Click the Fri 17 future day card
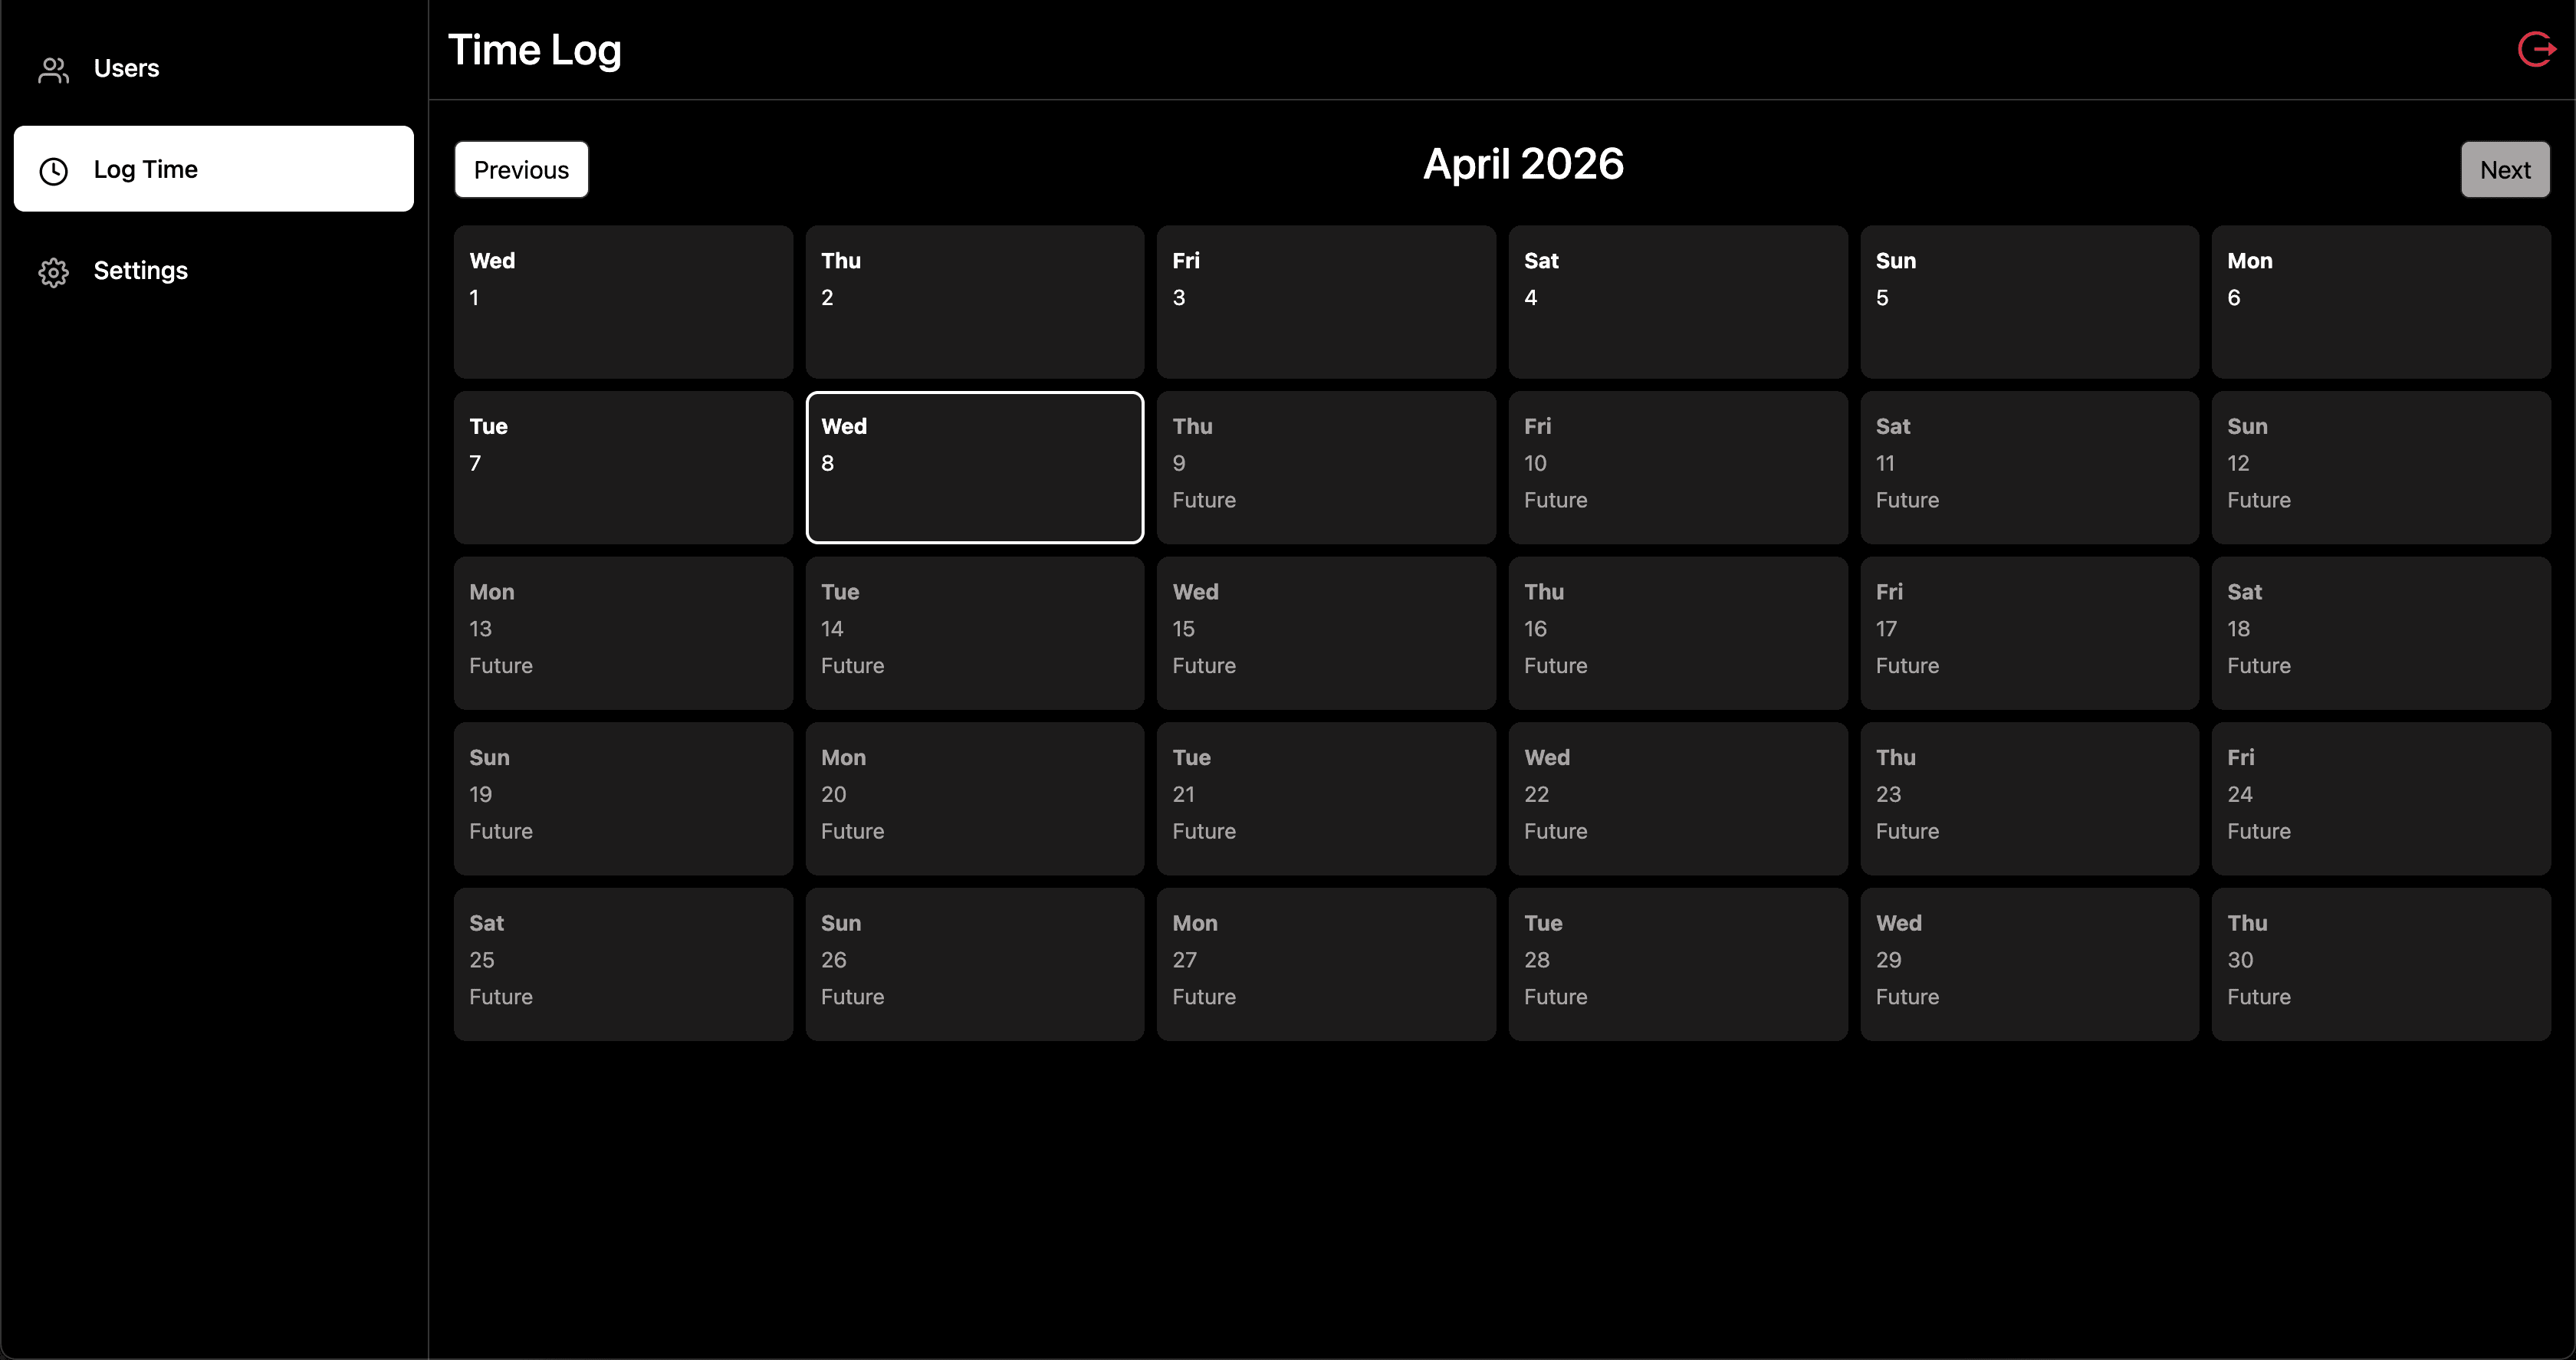Viewport: 2576px width, 1360px height. [x=2030, y=633]
